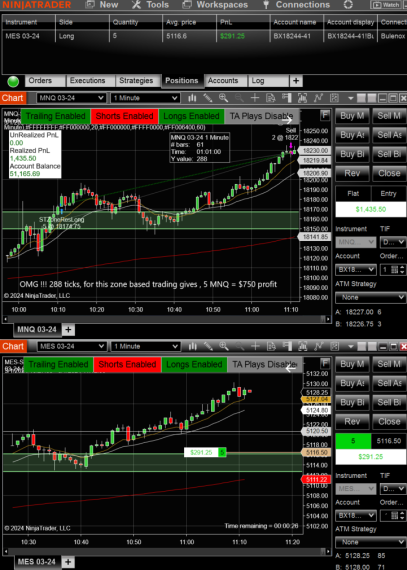Click Buy Bi button in MES Chart Trader
The height and width of the screenshot is (570, 407).
click(352, 402)
